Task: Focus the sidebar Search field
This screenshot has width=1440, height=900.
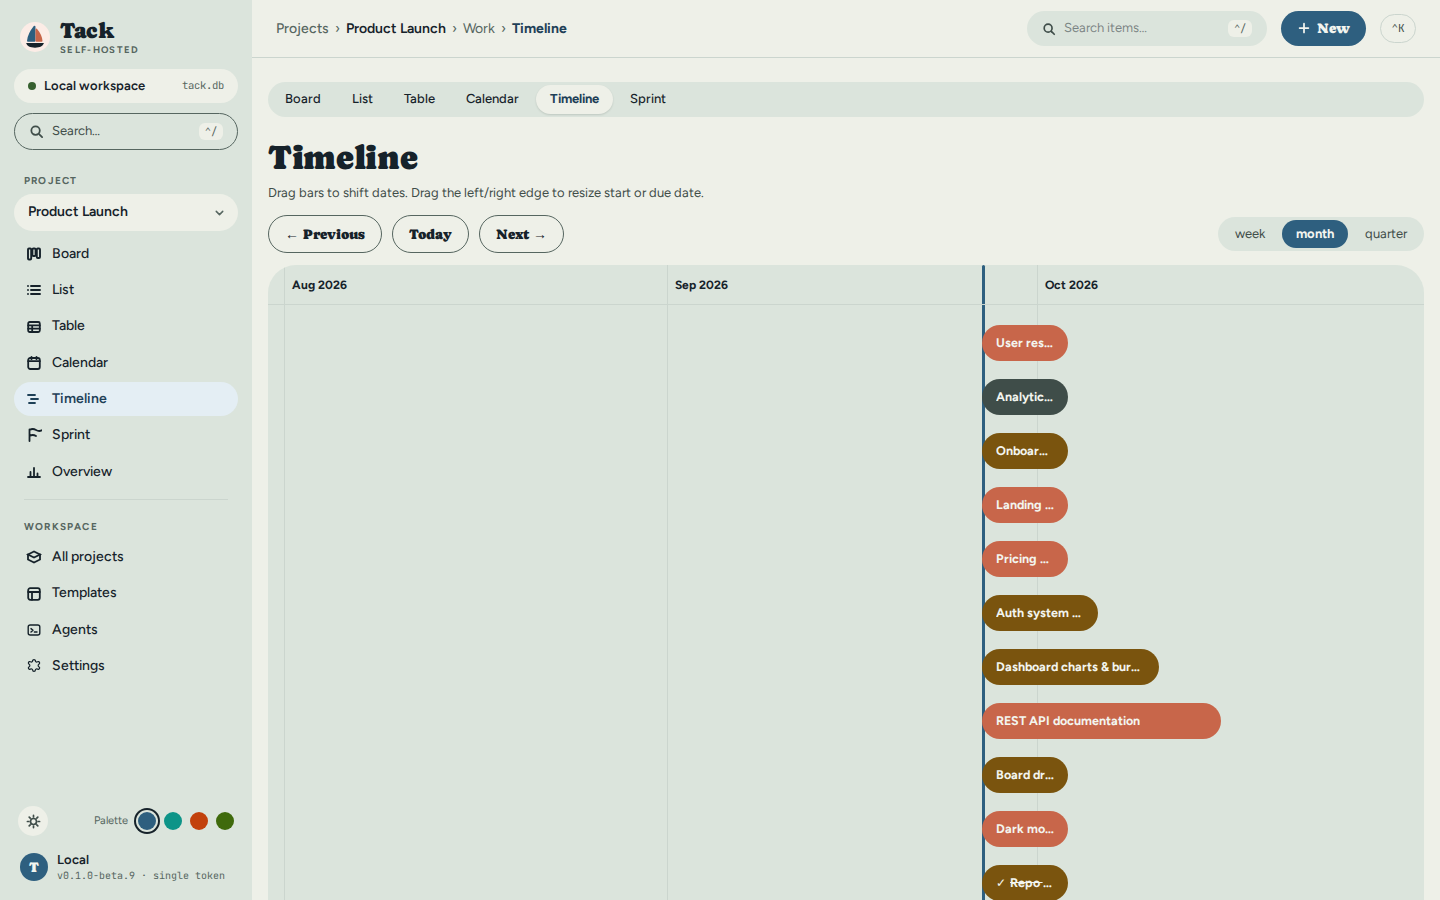Action: tap(126, 131)
